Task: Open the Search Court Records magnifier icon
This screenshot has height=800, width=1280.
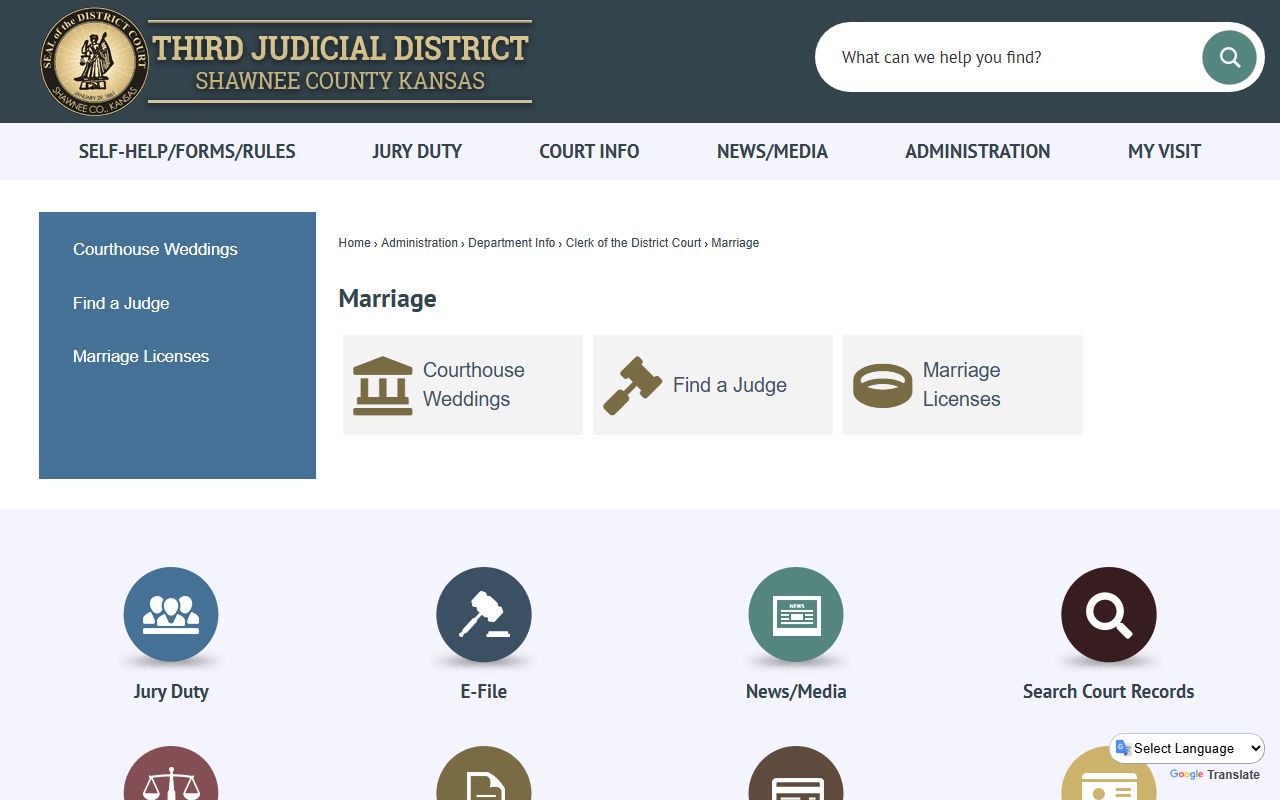Action: click(x=1109, y=614)
